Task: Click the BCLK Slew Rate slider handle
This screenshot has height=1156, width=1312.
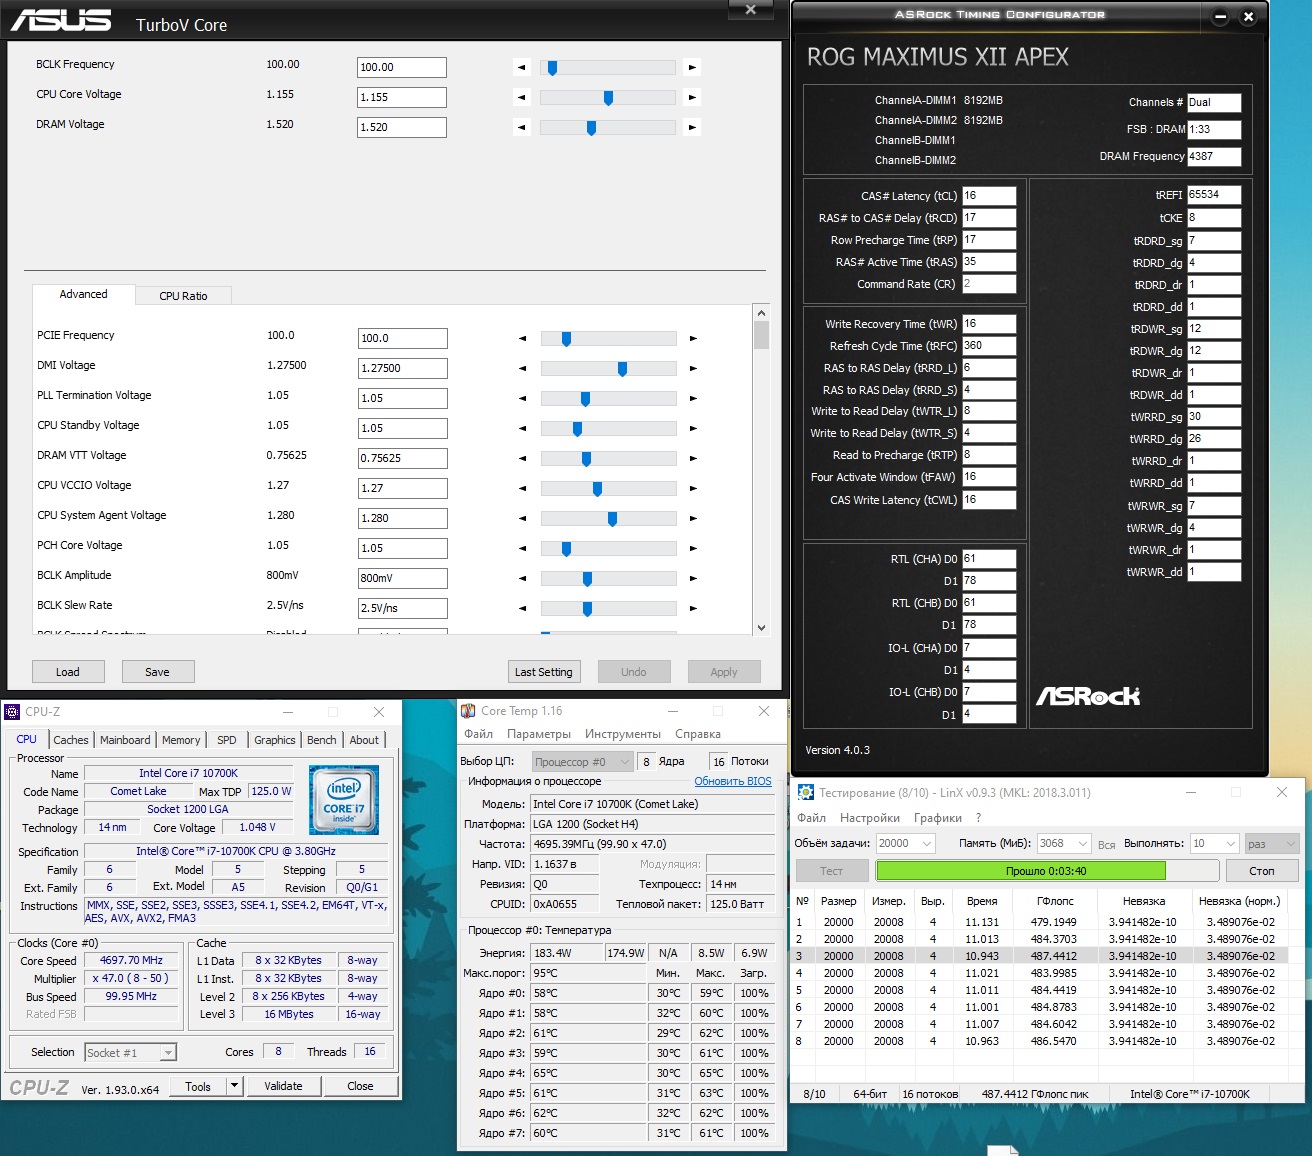Action: (x=587, y=609)
